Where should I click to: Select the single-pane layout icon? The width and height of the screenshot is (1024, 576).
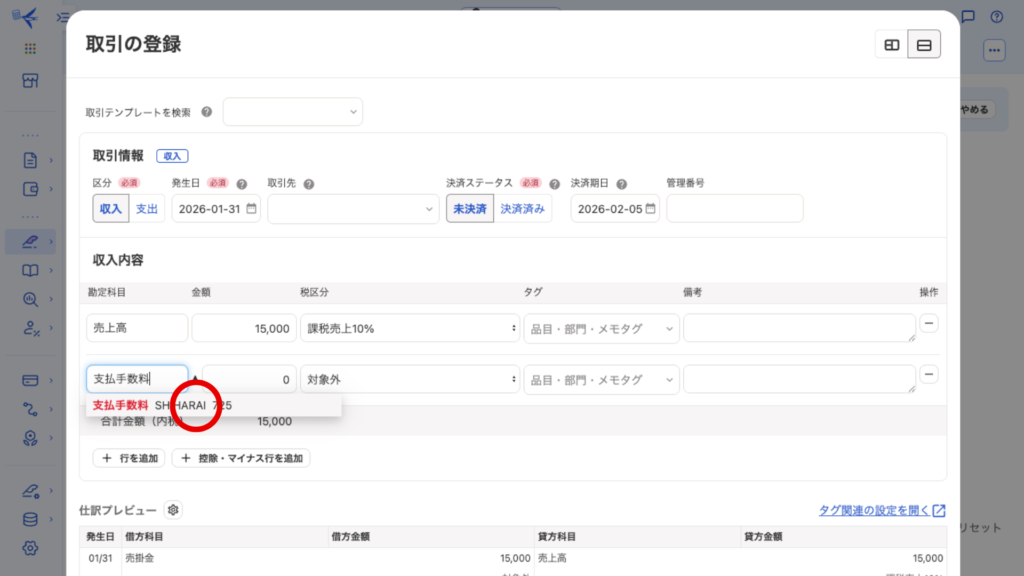pos(924,45)
